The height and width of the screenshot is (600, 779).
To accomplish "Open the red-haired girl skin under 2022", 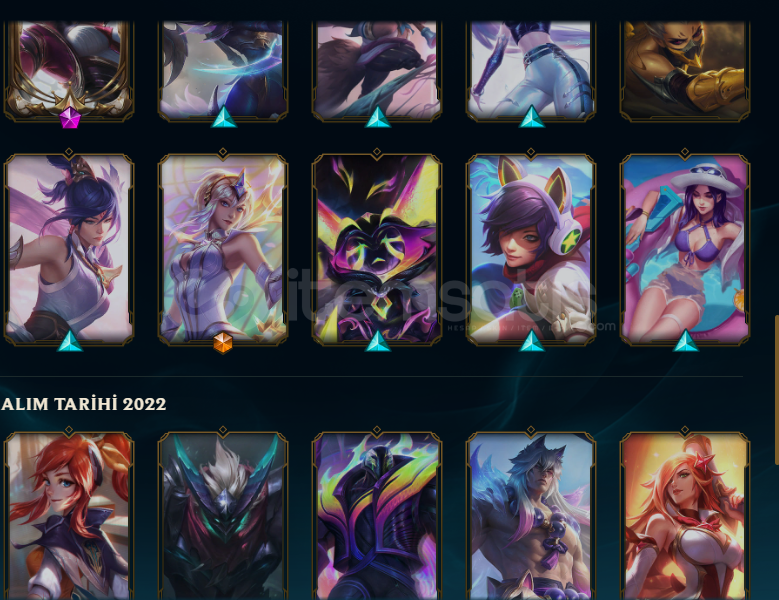I will coord(69,516).
